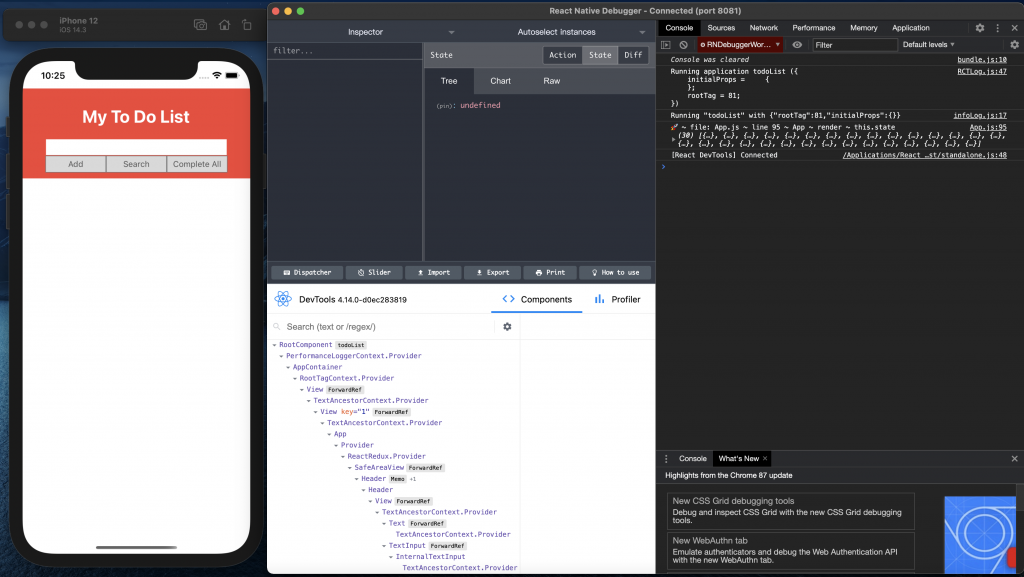Open the RNDebuggerWorker context dropdown

740,45
